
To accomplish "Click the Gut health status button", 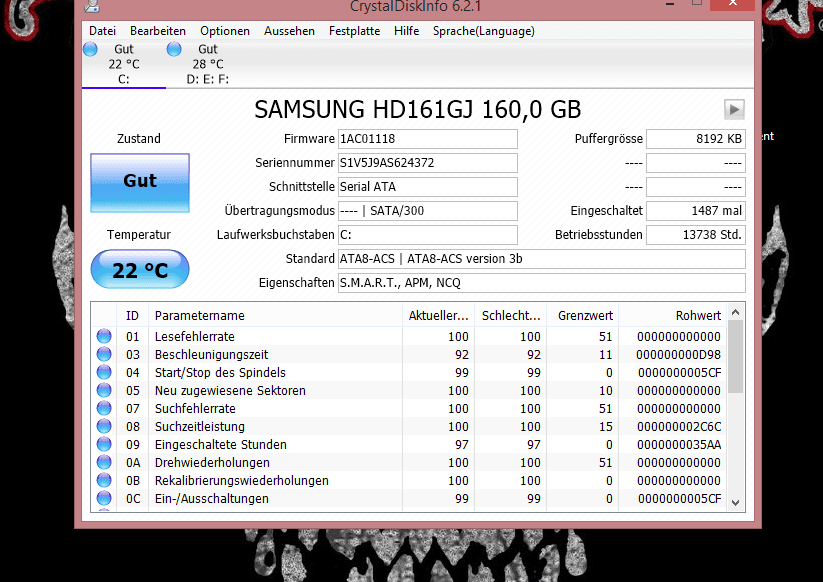I will click(140, 183).
